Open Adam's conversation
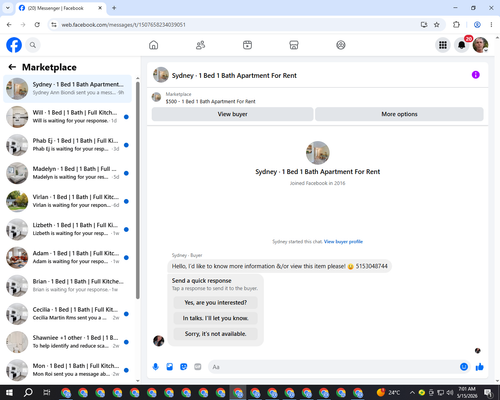The height and width of the screenshot is (400, 500). 67,258
